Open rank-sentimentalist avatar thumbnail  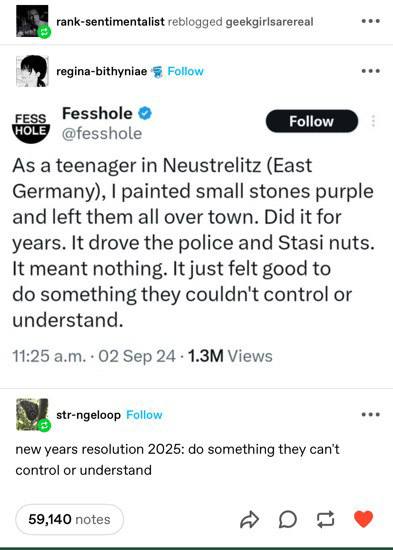(x=32, y=21)
